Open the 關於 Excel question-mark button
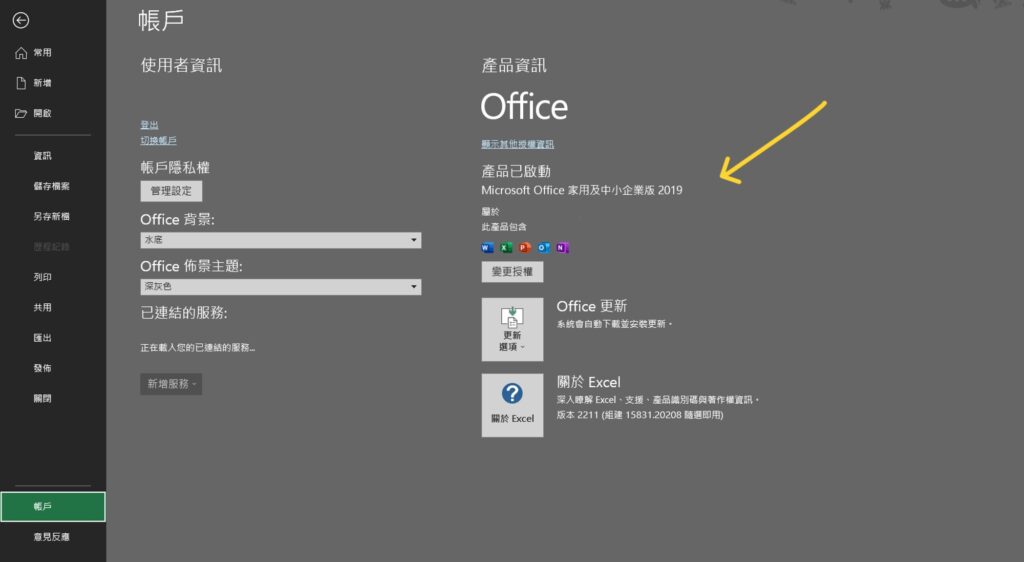The height and width of the screenshot is (562, 1024). (x=512, y=405)
